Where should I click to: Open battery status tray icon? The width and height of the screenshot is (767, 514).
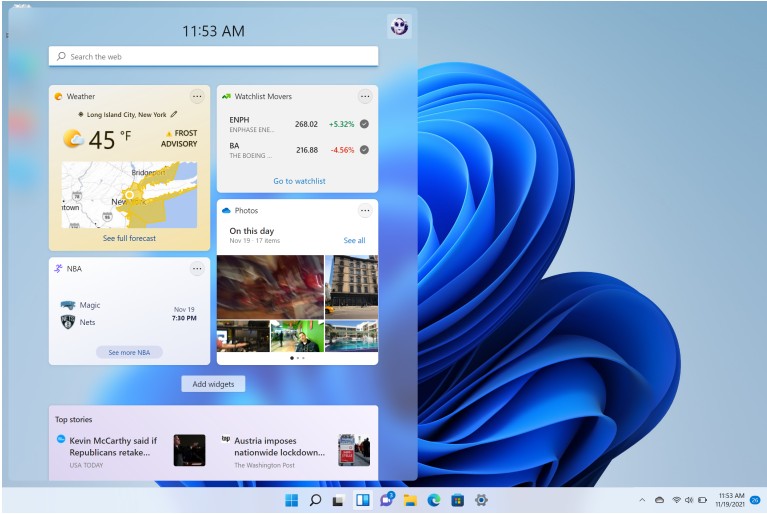click(702, 500)
